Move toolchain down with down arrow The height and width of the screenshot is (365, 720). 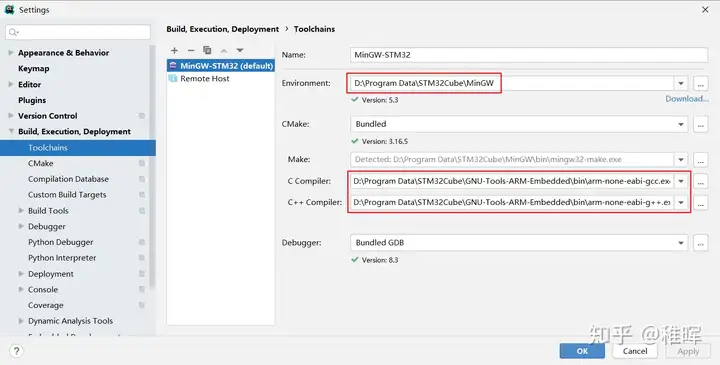point(240,51)
